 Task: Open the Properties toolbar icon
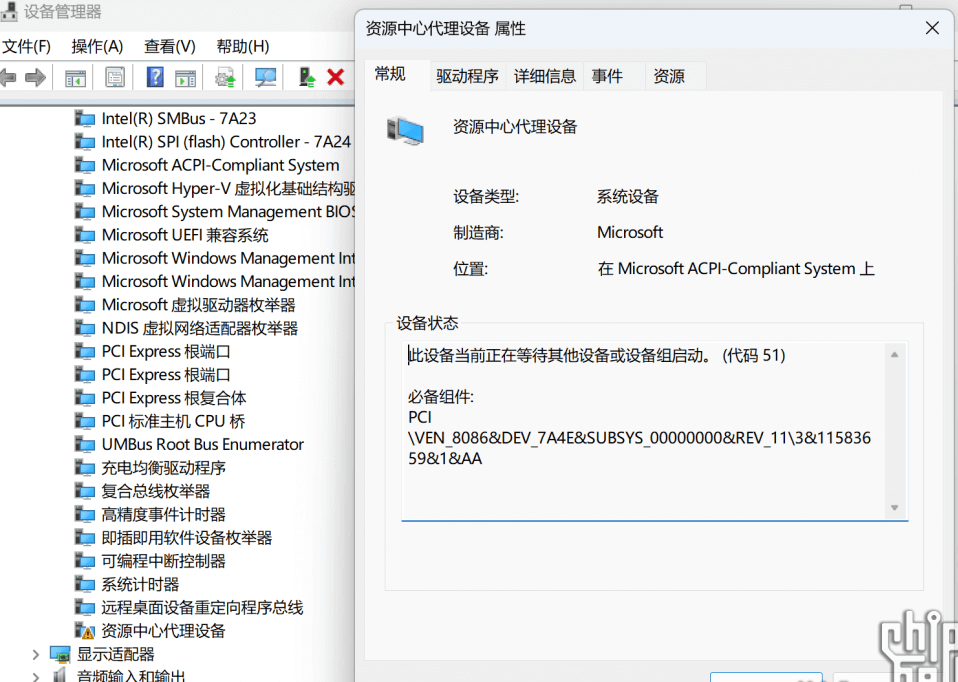click(115, 78)
